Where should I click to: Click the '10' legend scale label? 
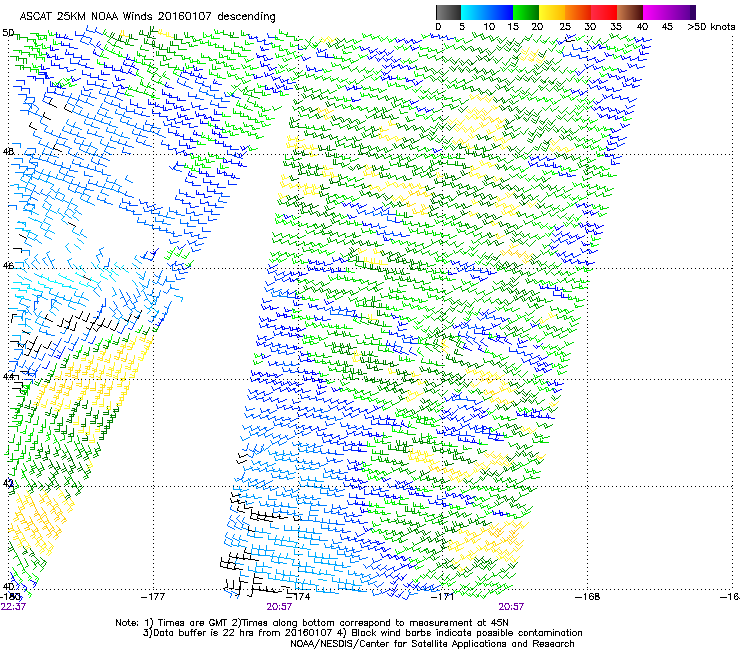point(489,27)
